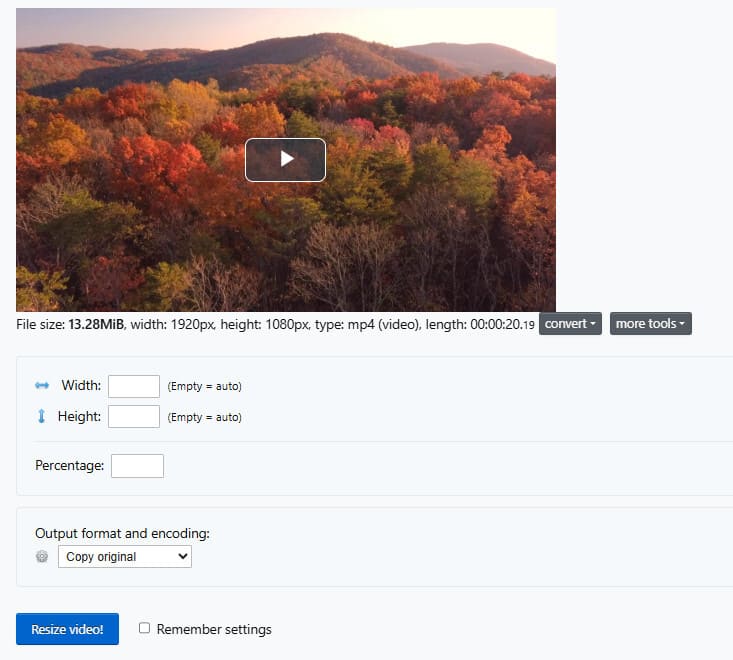Enable the Remember settings checkbox
Viewport: 733px width, 660px height.
[144, 628]
